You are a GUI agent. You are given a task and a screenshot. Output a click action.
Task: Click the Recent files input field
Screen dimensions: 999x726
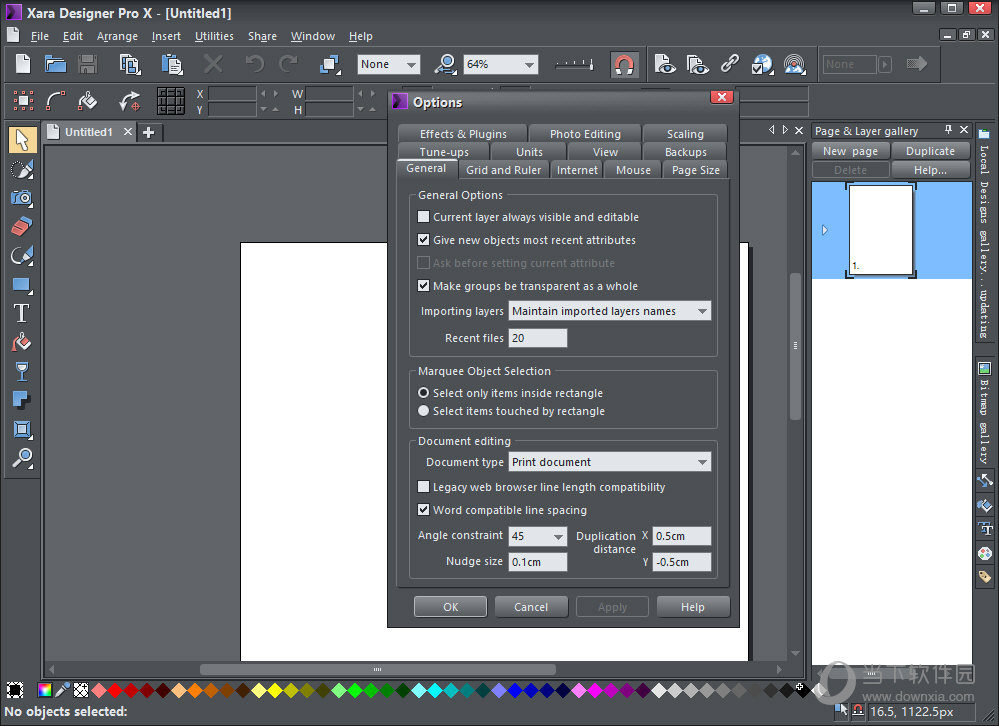click(538, 338)
